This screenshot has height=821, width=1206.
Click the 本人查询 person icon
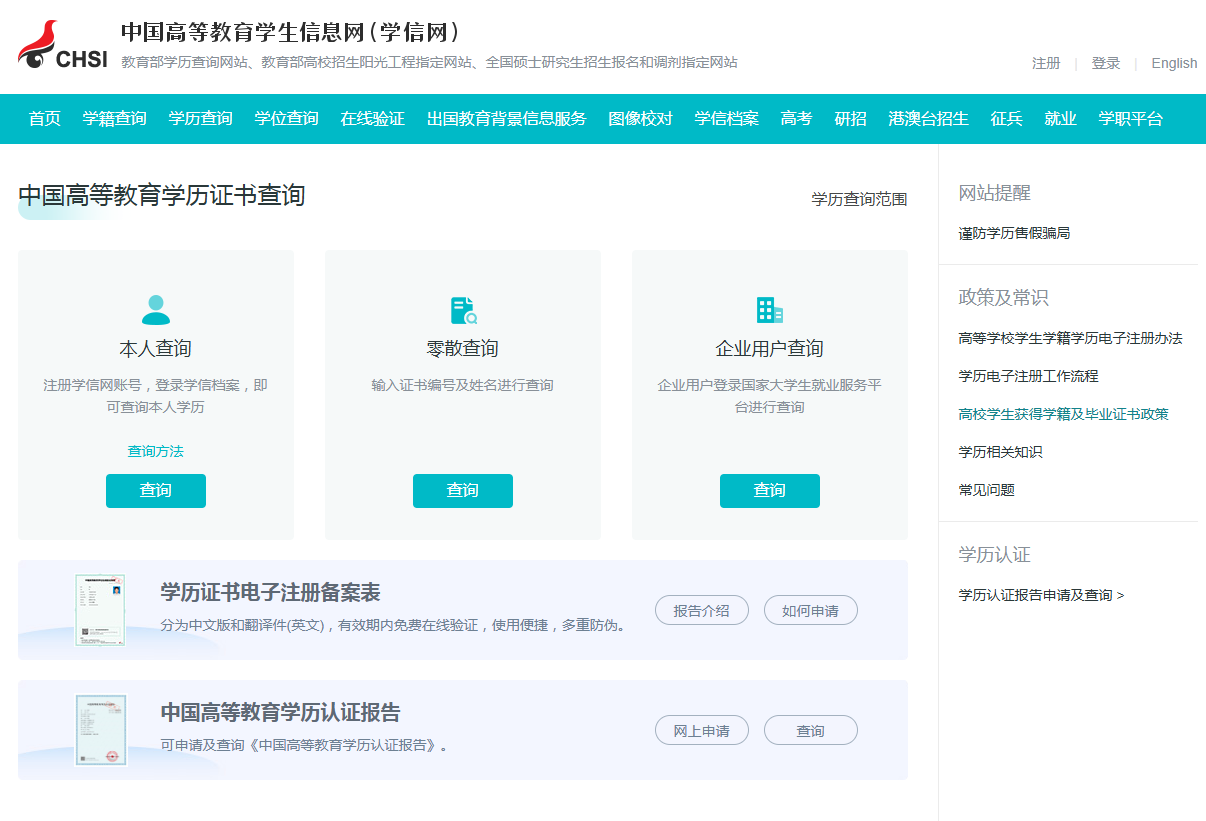pos(156,310)
